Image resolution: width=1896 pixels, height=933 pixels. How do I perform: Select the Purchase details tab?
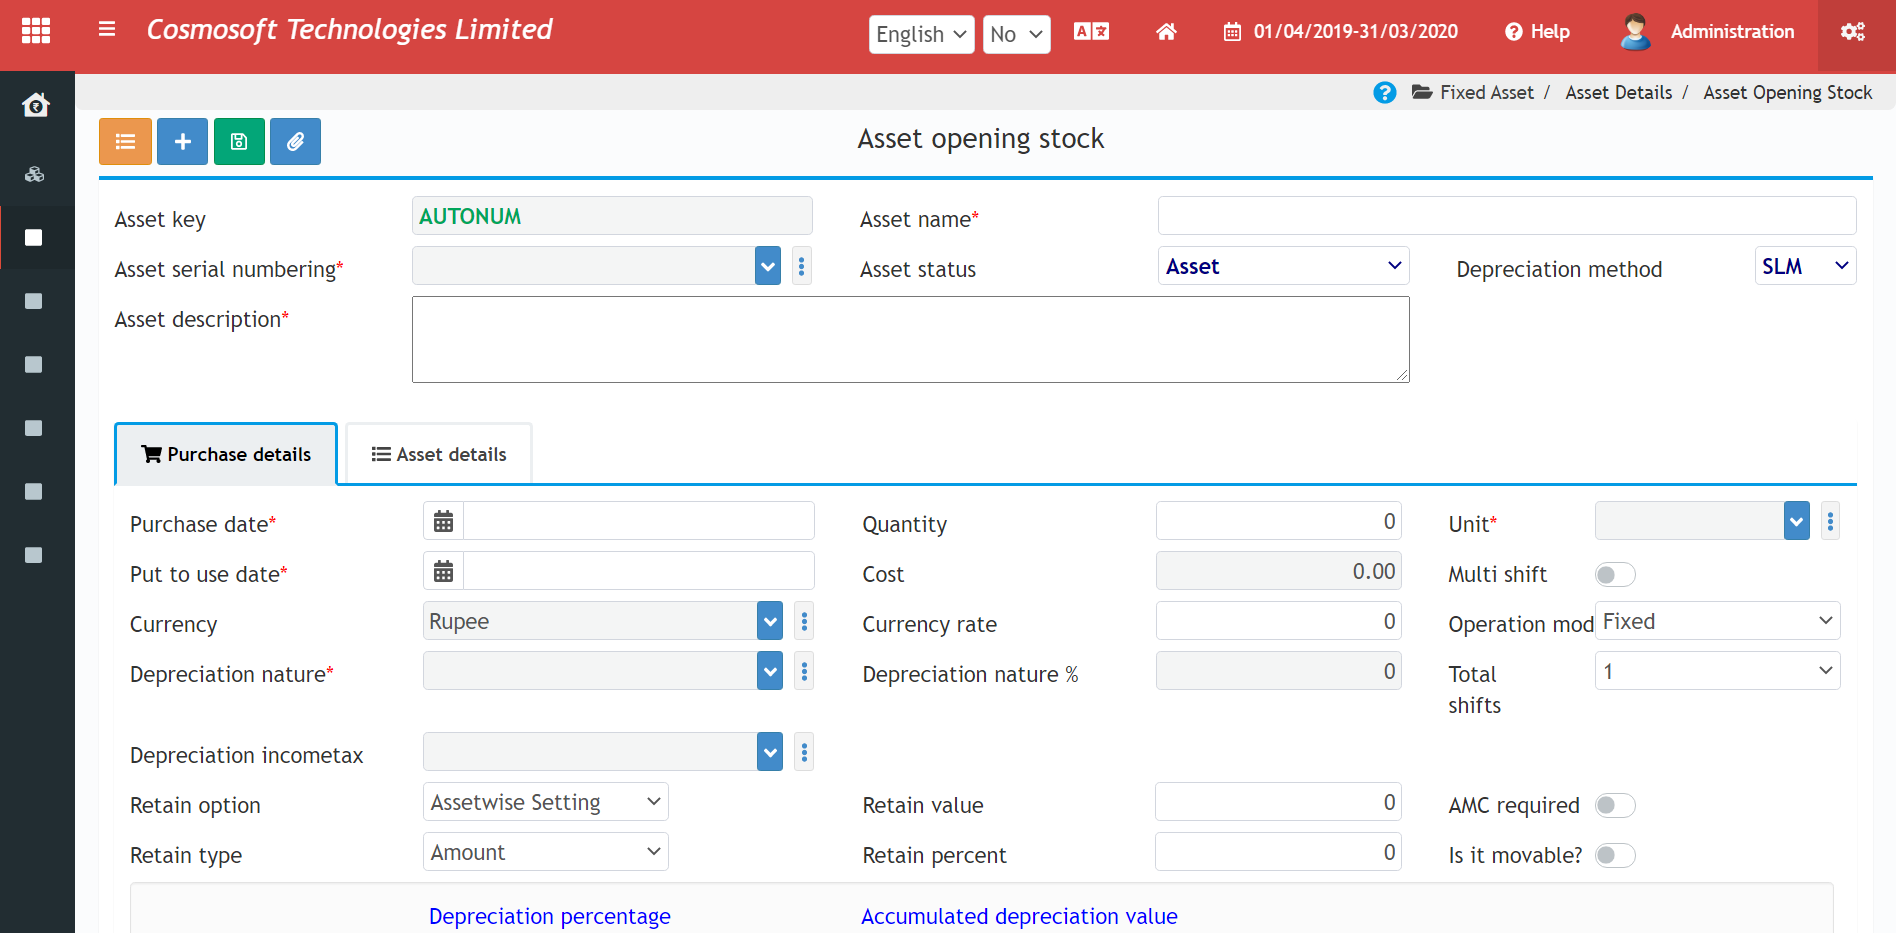pos(226,455)
